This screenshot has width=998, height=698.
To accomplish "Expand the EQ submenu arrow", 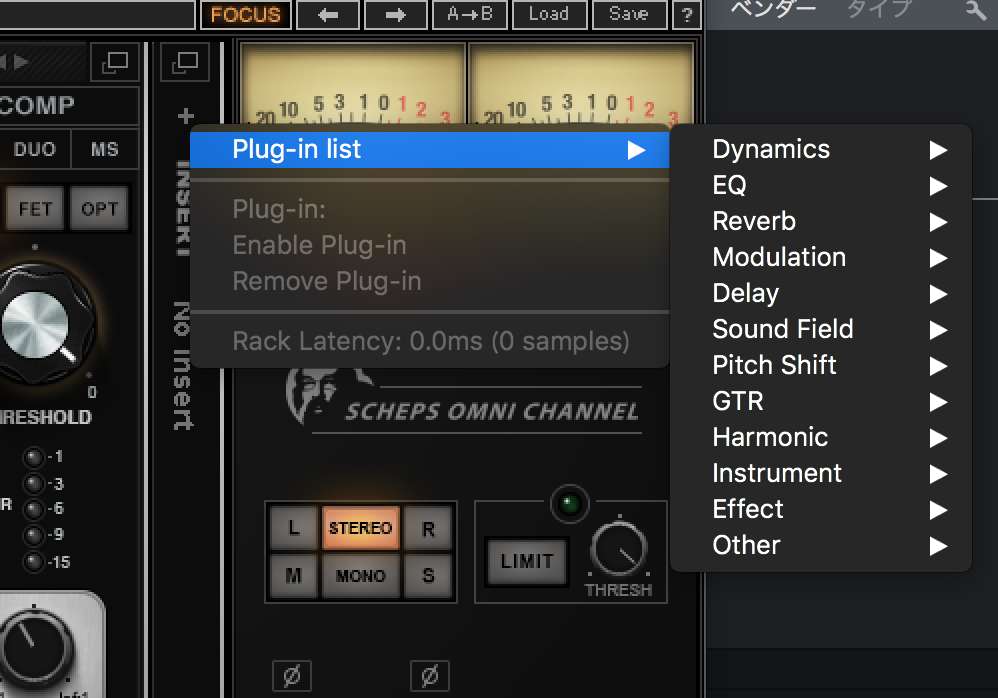I will tap(938, 186).
